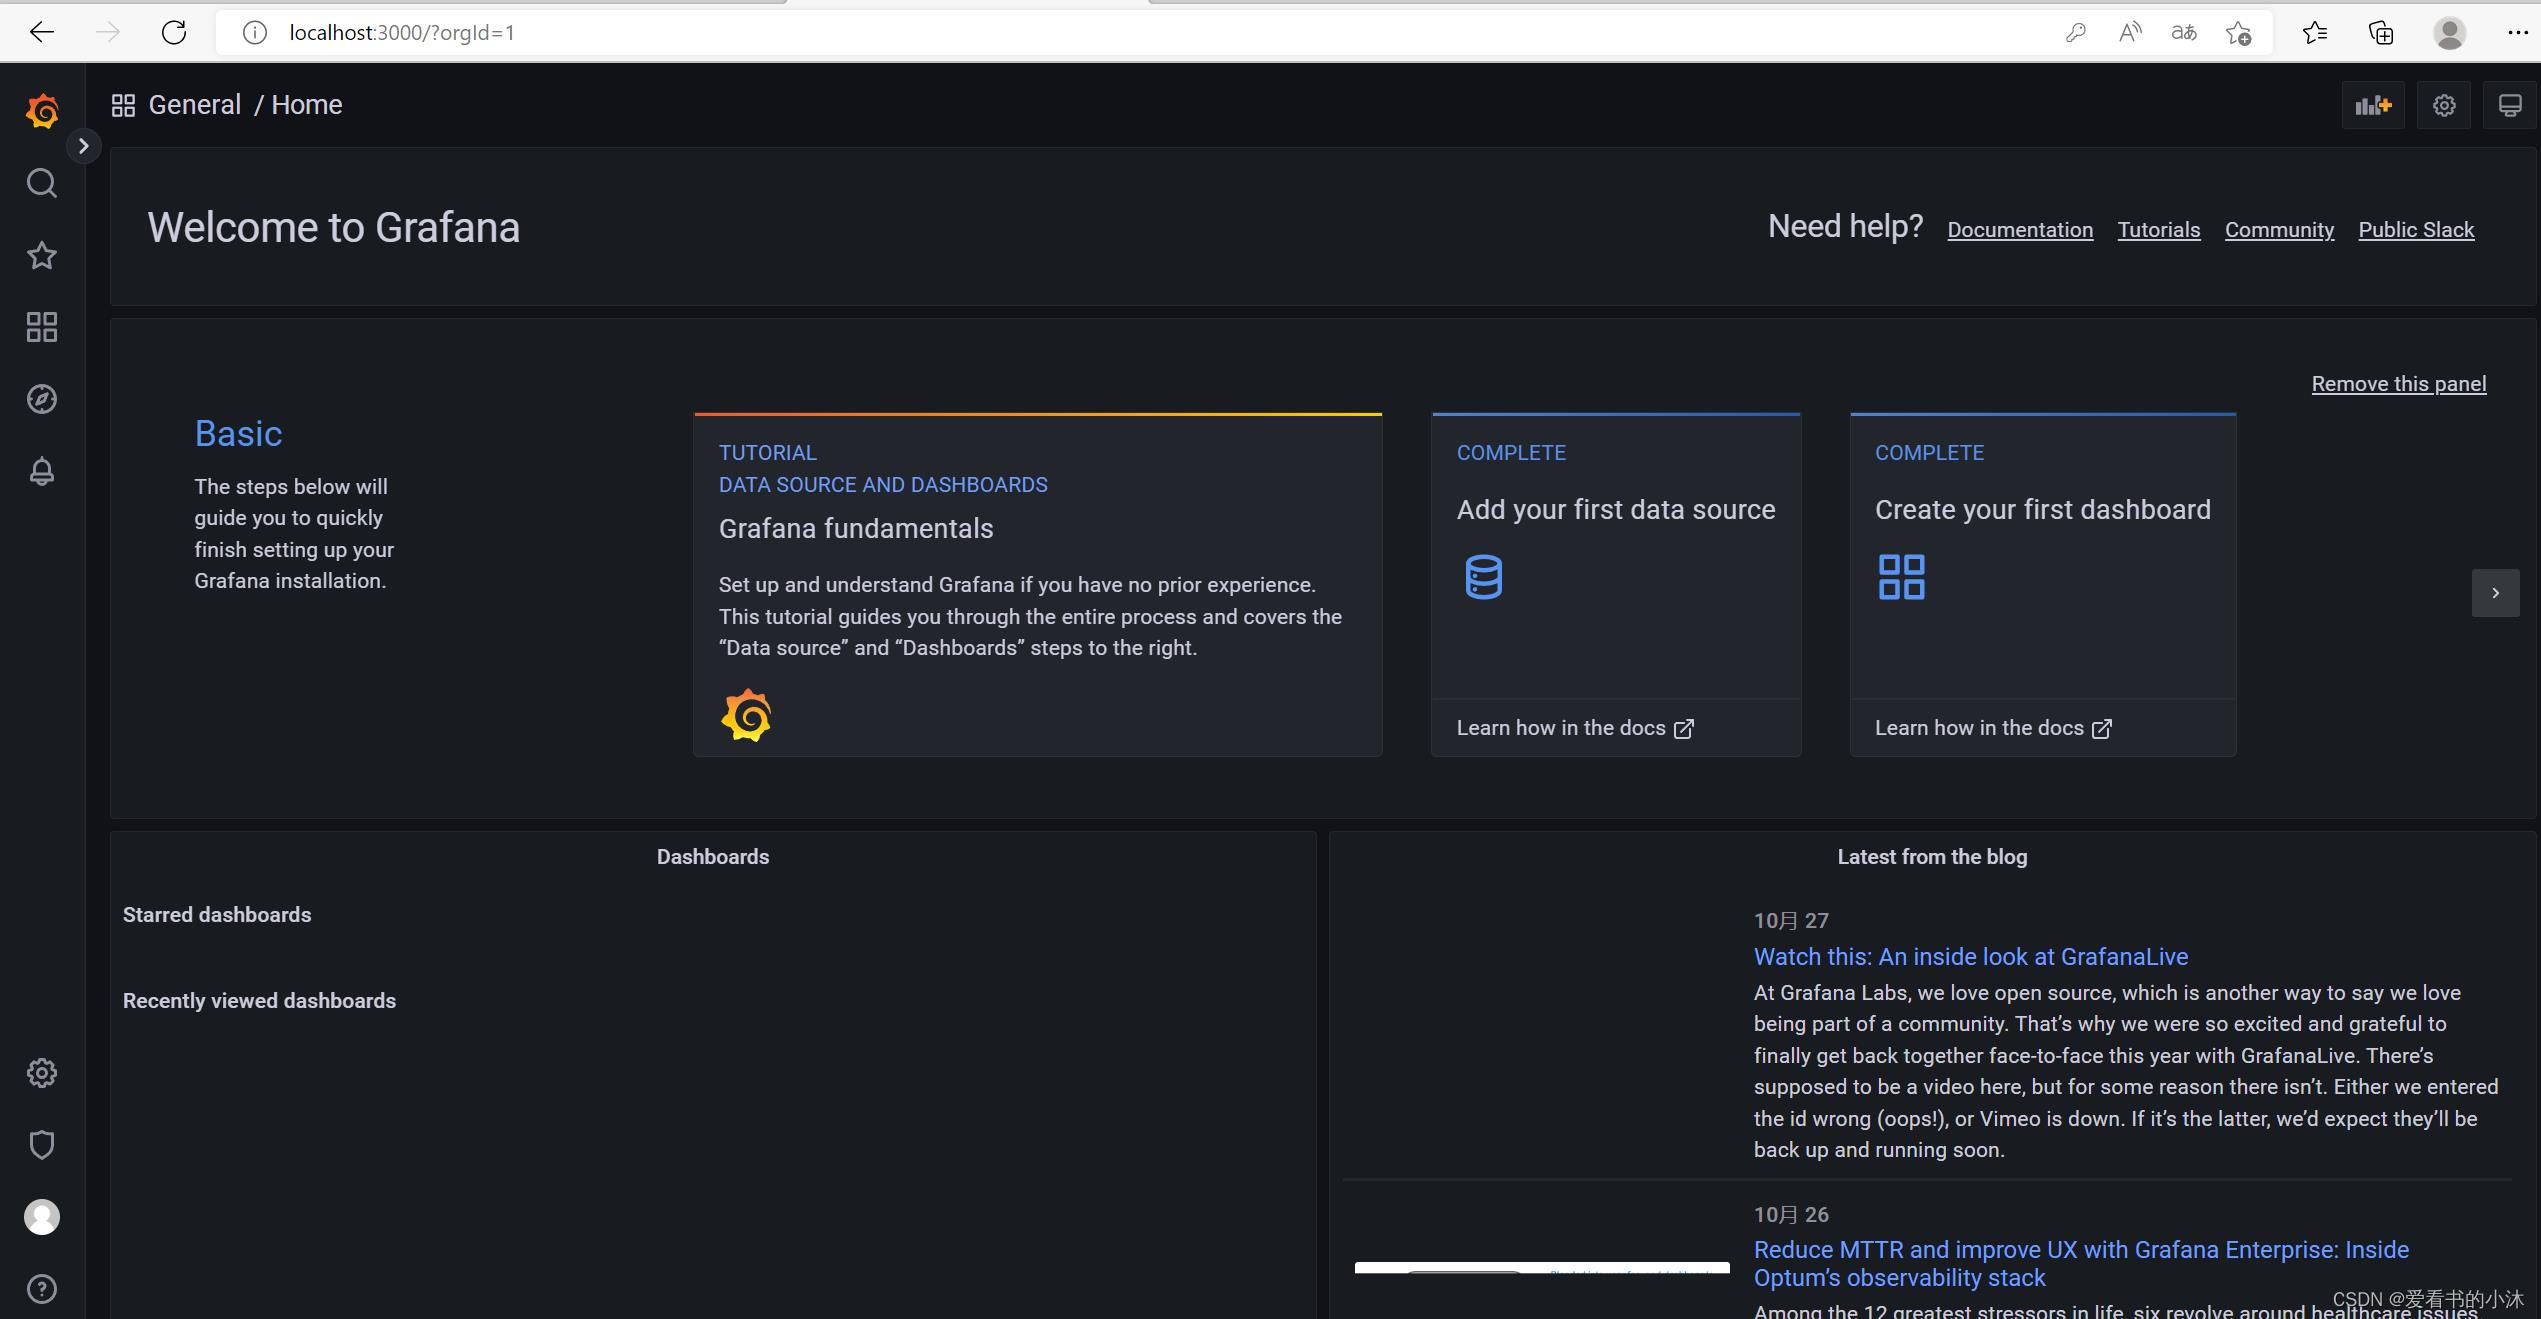The height and width of the screenshot is (1319, 2541).
Task: Click external link icon in data source card
Action: coord(1684,729)
